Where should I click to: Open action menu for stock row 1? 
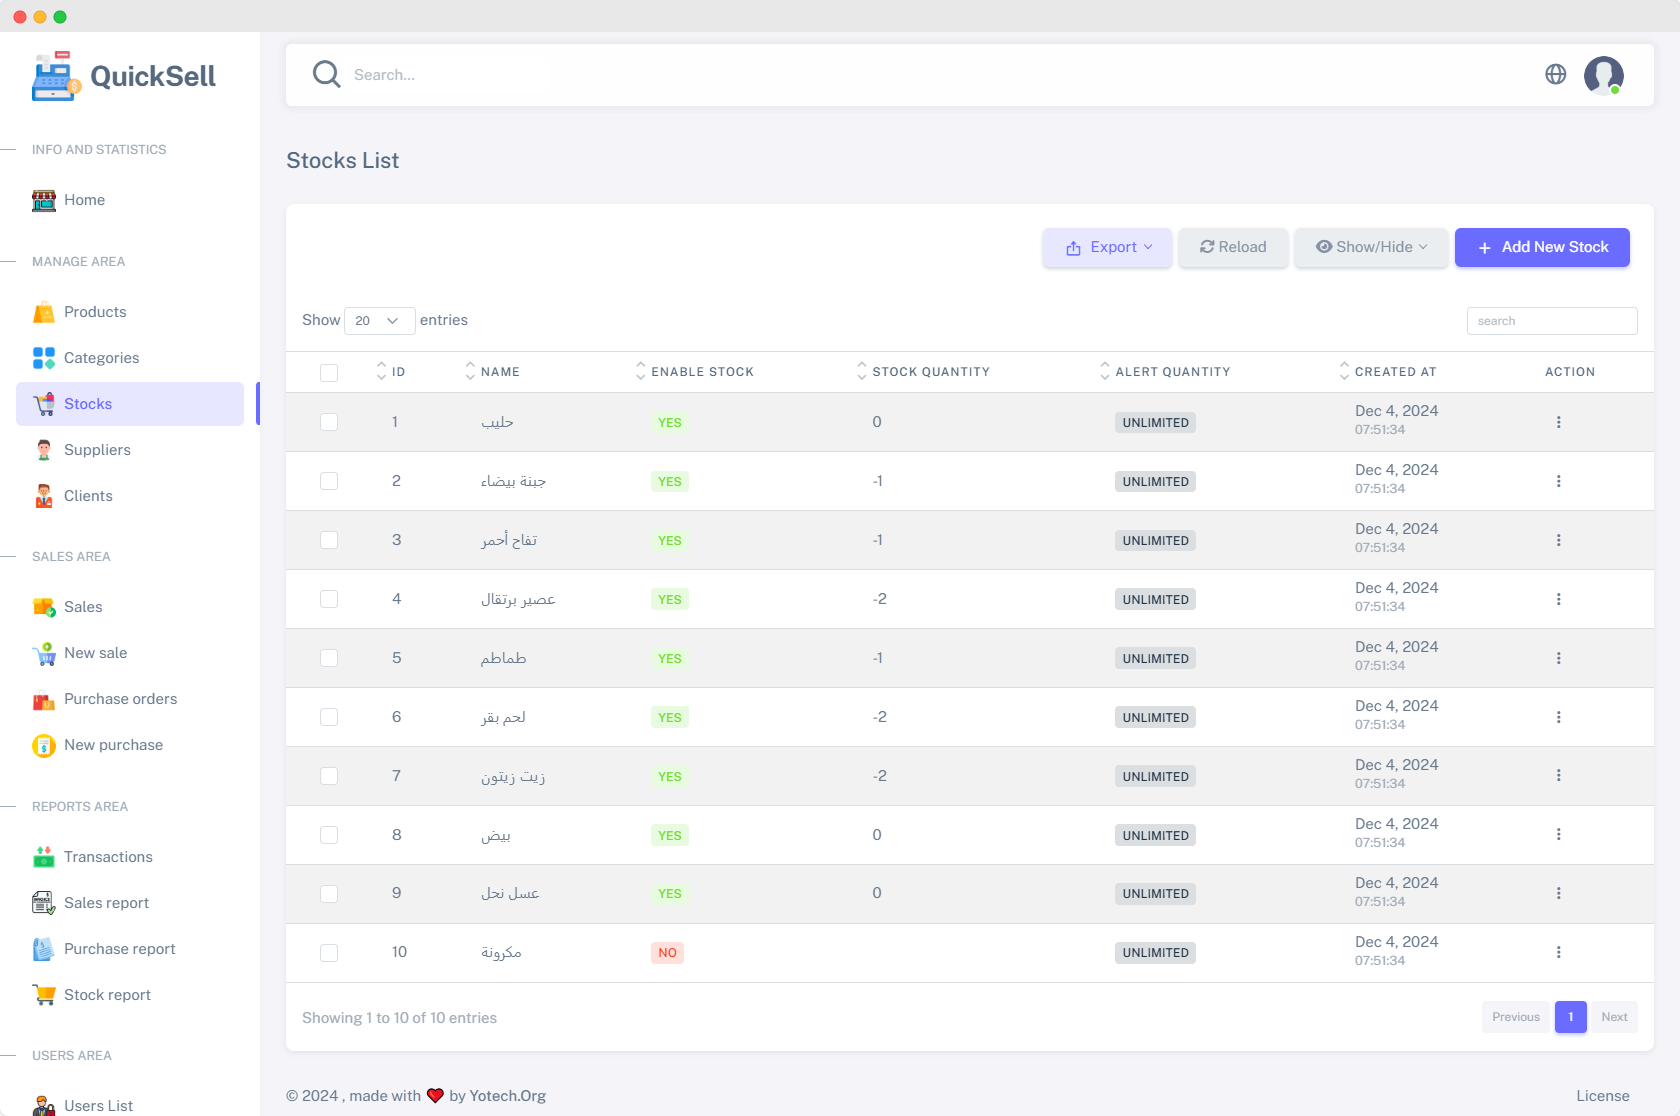click(1558, 422)
